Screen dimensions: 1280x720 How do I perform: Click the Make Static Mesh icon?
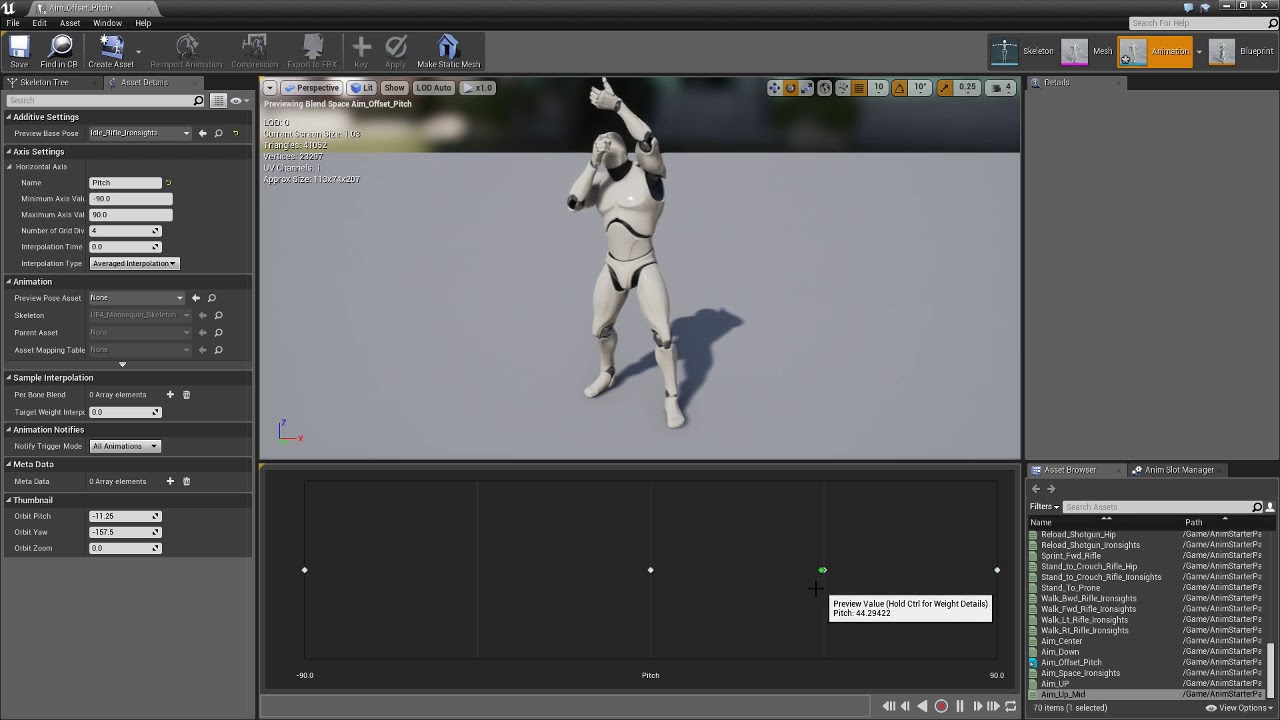point(448,51)
